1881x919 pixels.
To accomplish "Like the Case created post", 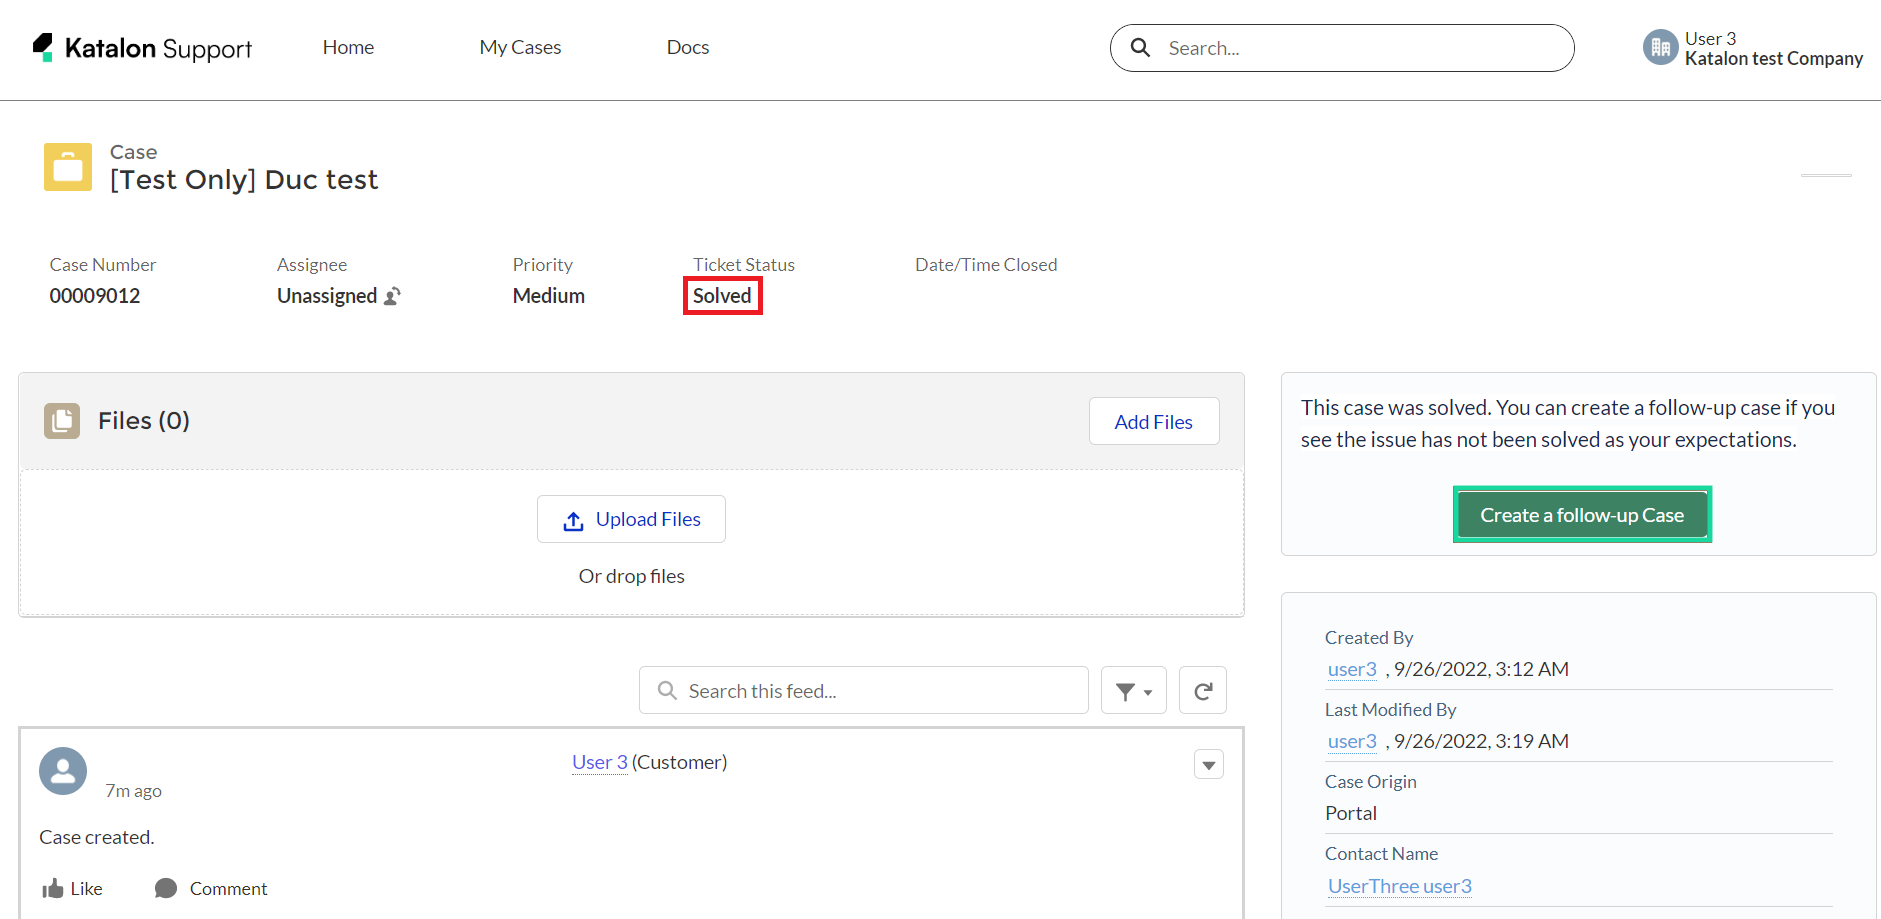I will click(x=73, y=888).
